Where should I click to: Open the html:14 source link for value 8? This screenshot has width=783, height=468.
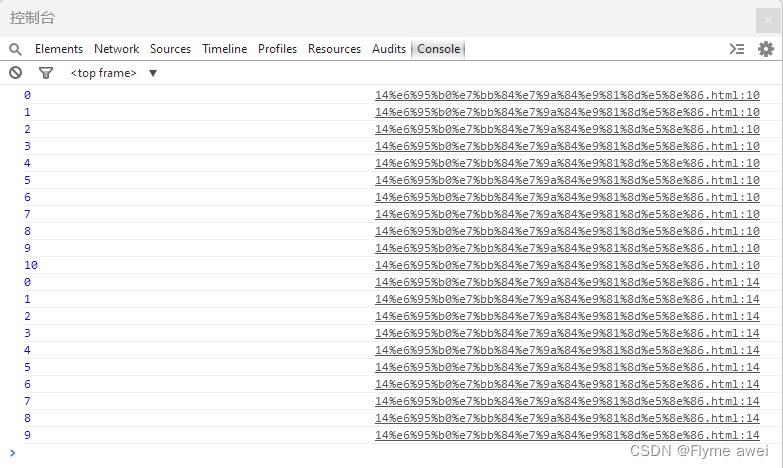coord(567,418)
